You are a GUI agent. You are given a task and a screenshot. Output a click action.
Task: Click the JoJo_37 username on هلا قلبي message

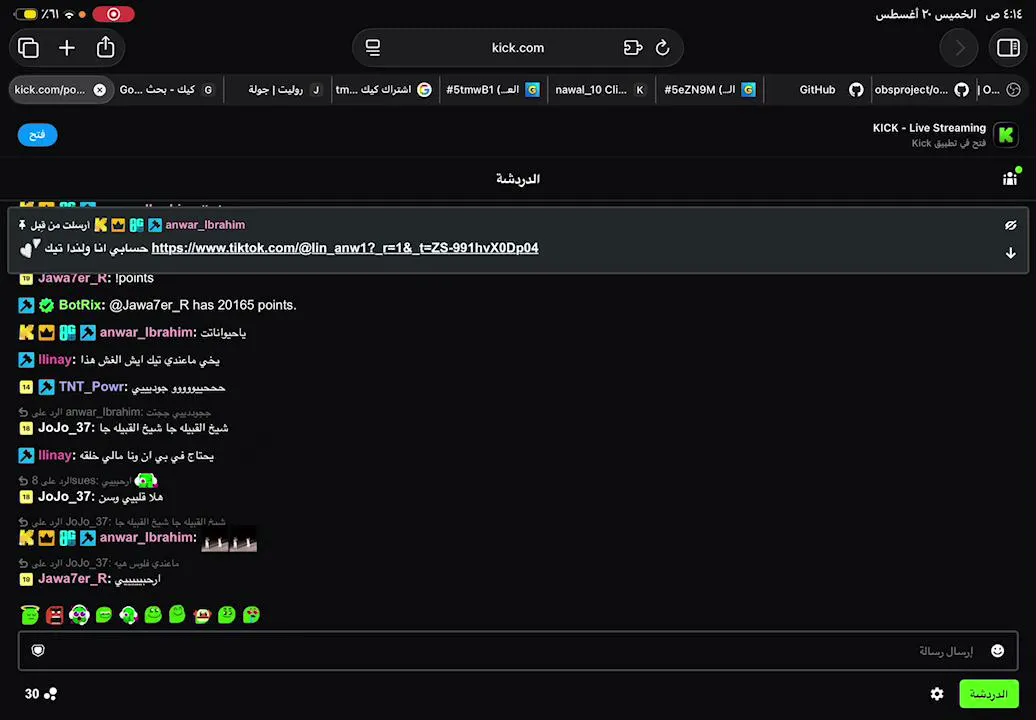(x=64, y=497)
